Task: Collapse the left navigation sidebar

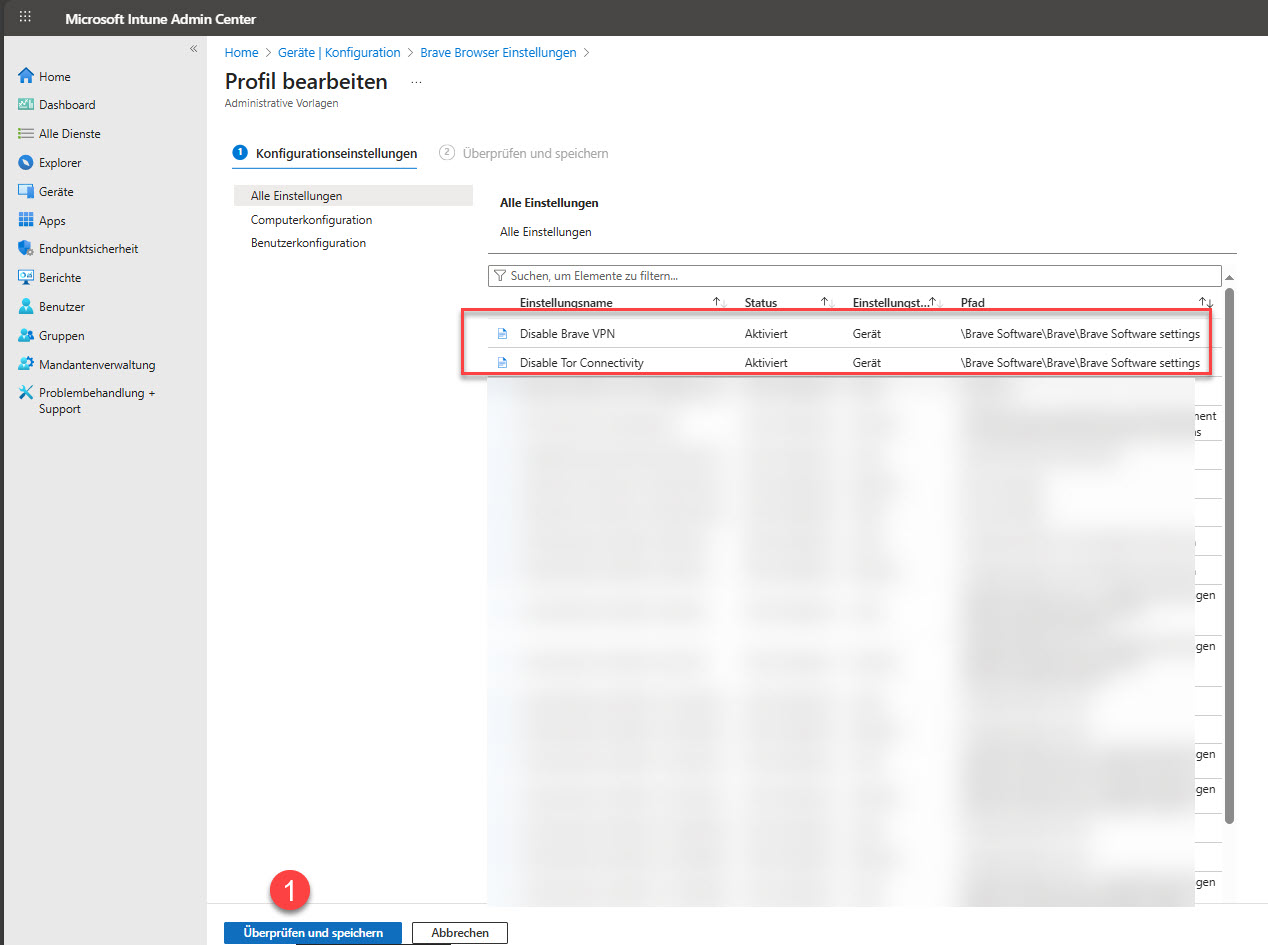Action: pos(194,49)
